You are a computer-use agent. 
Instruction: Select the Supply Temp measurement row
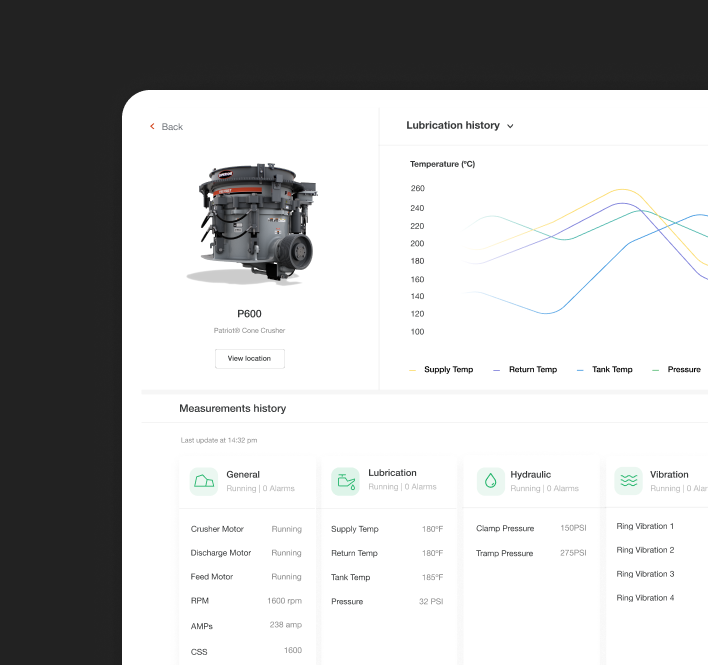pos(386,529)
